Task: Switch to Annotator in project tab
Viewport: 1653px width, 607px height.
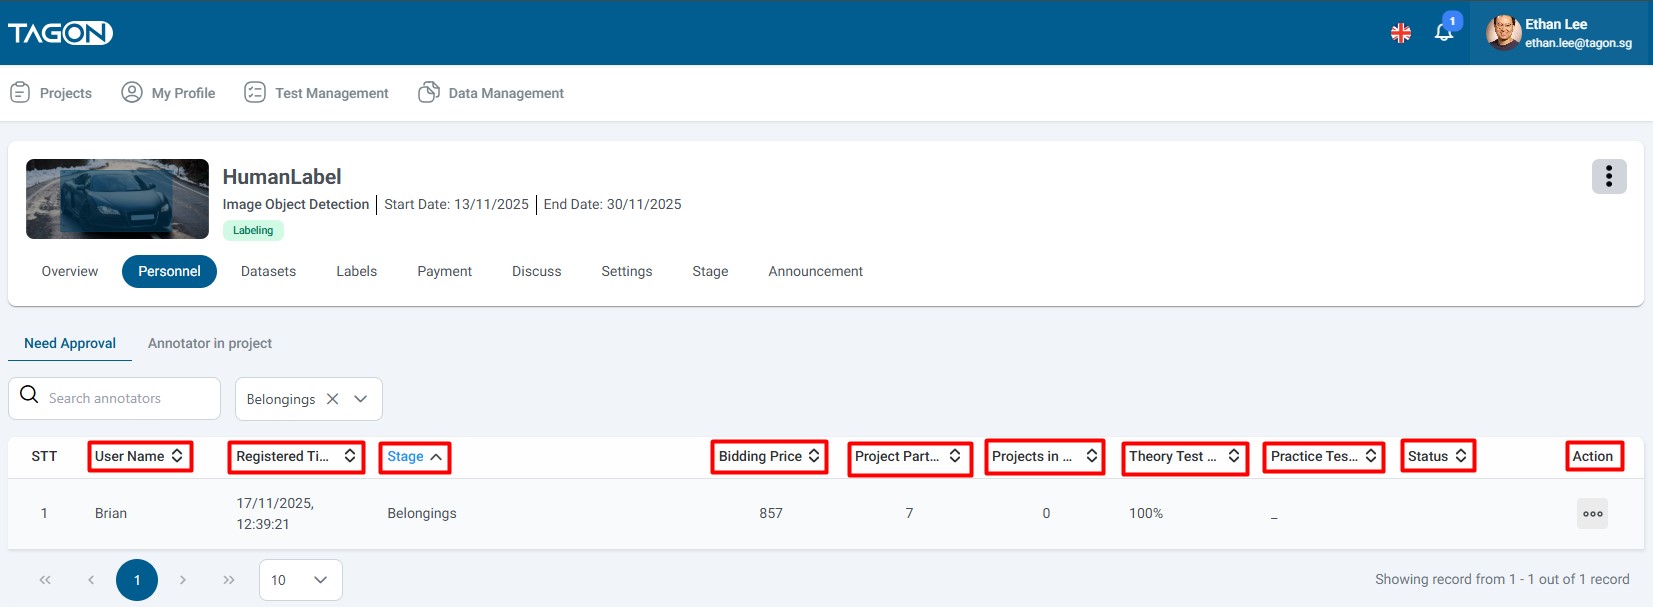Action: pyautogui.click(x=210, y=343)
